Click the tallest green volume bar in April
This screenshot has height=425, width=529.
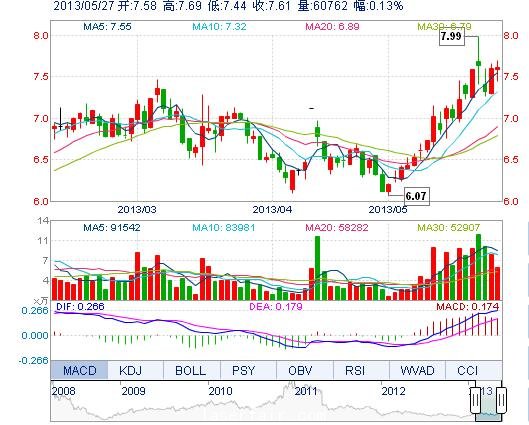tap(317, 268)
